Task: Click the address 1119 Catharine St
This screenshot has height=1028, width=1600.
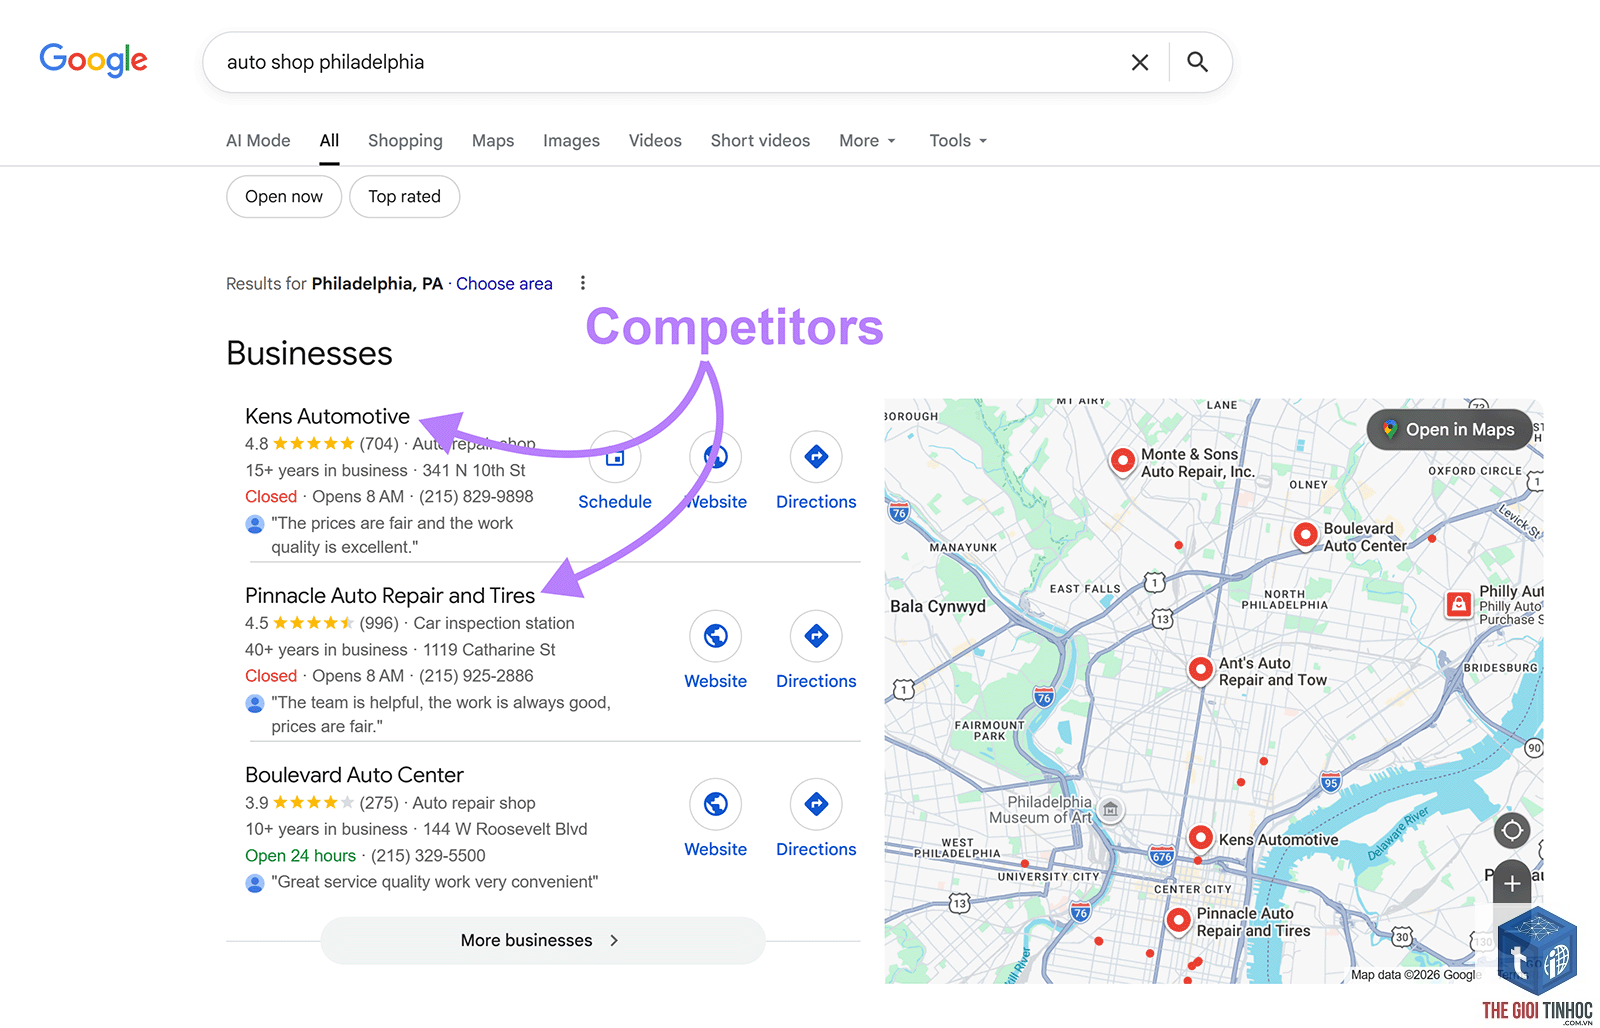Action: tap(489, 650)
